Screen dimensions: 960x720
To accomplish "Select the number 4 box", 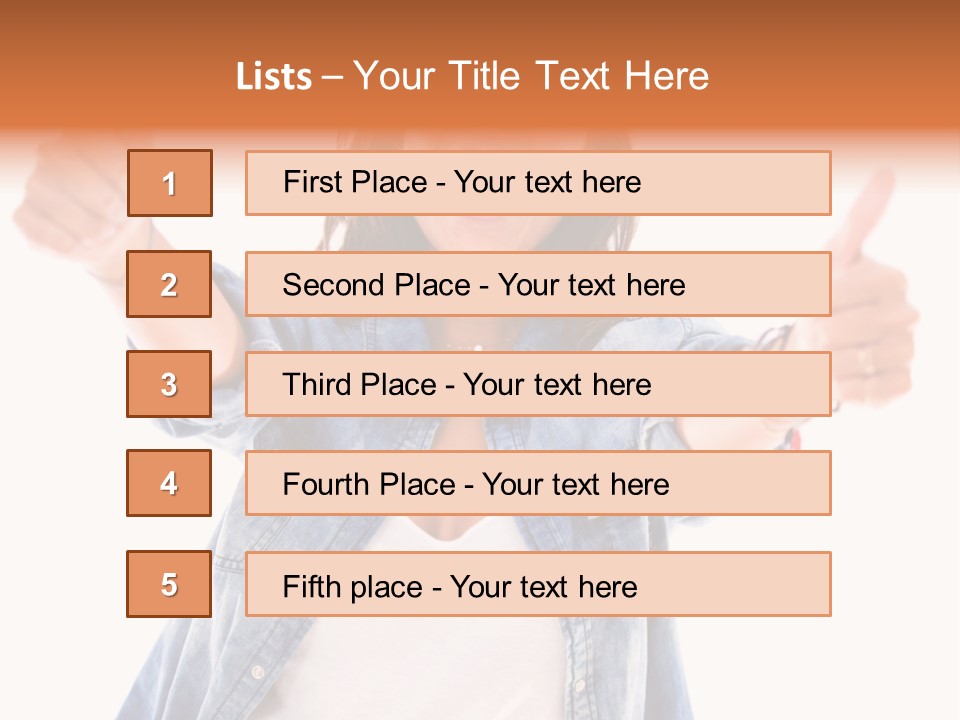I will (x=169, y=483).
